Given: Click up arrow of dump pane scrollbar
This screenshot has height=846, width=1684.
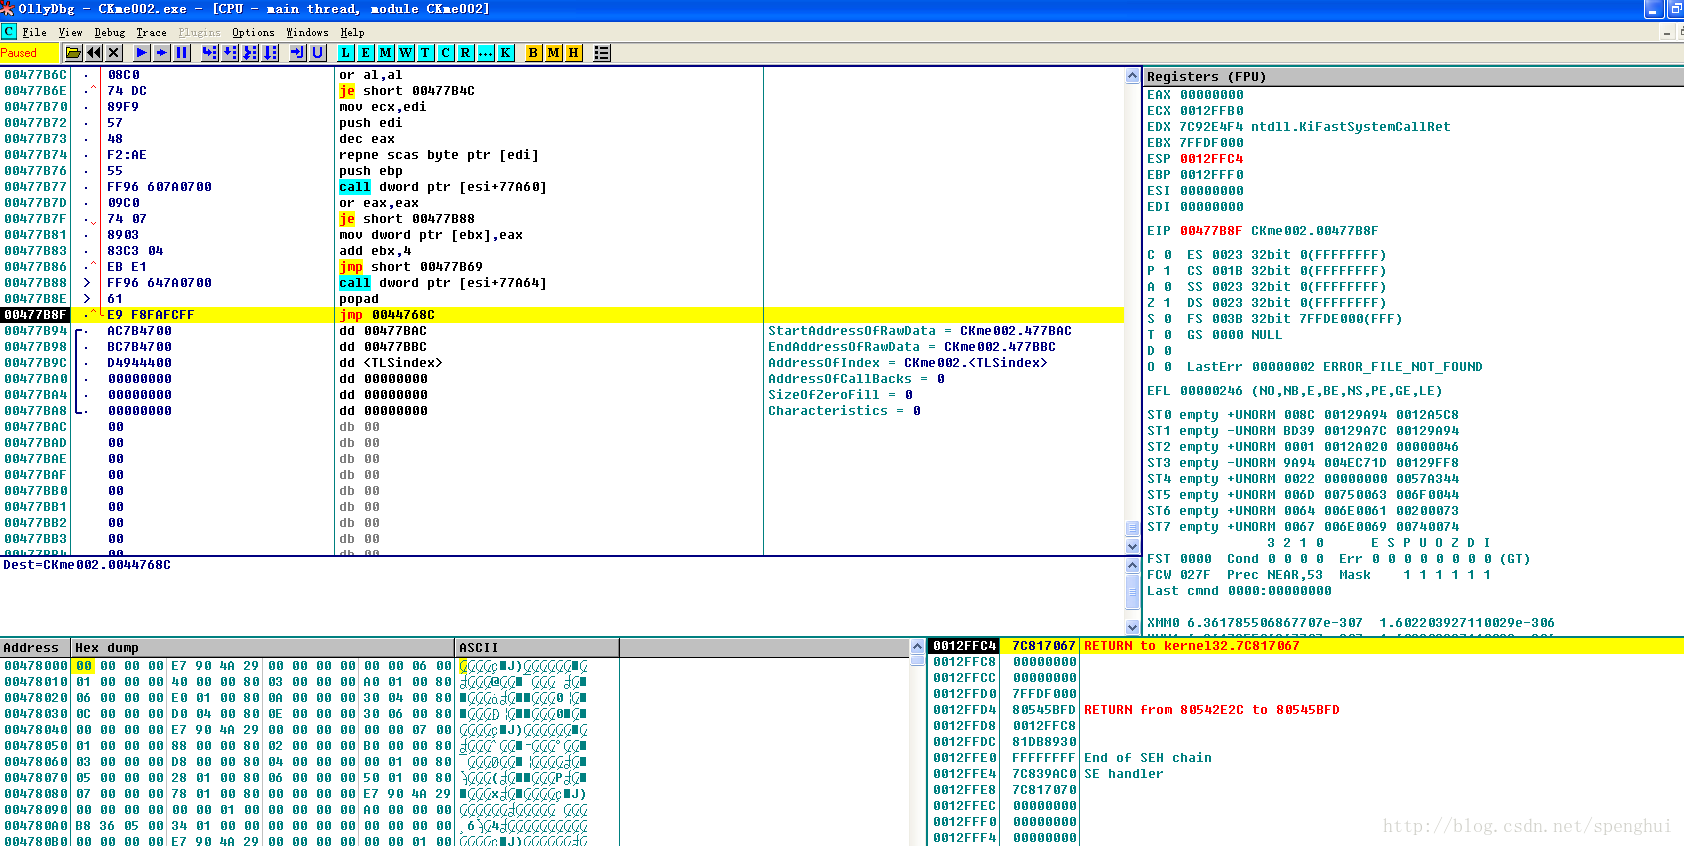Looking at the screenshot, I should point(917,647).
